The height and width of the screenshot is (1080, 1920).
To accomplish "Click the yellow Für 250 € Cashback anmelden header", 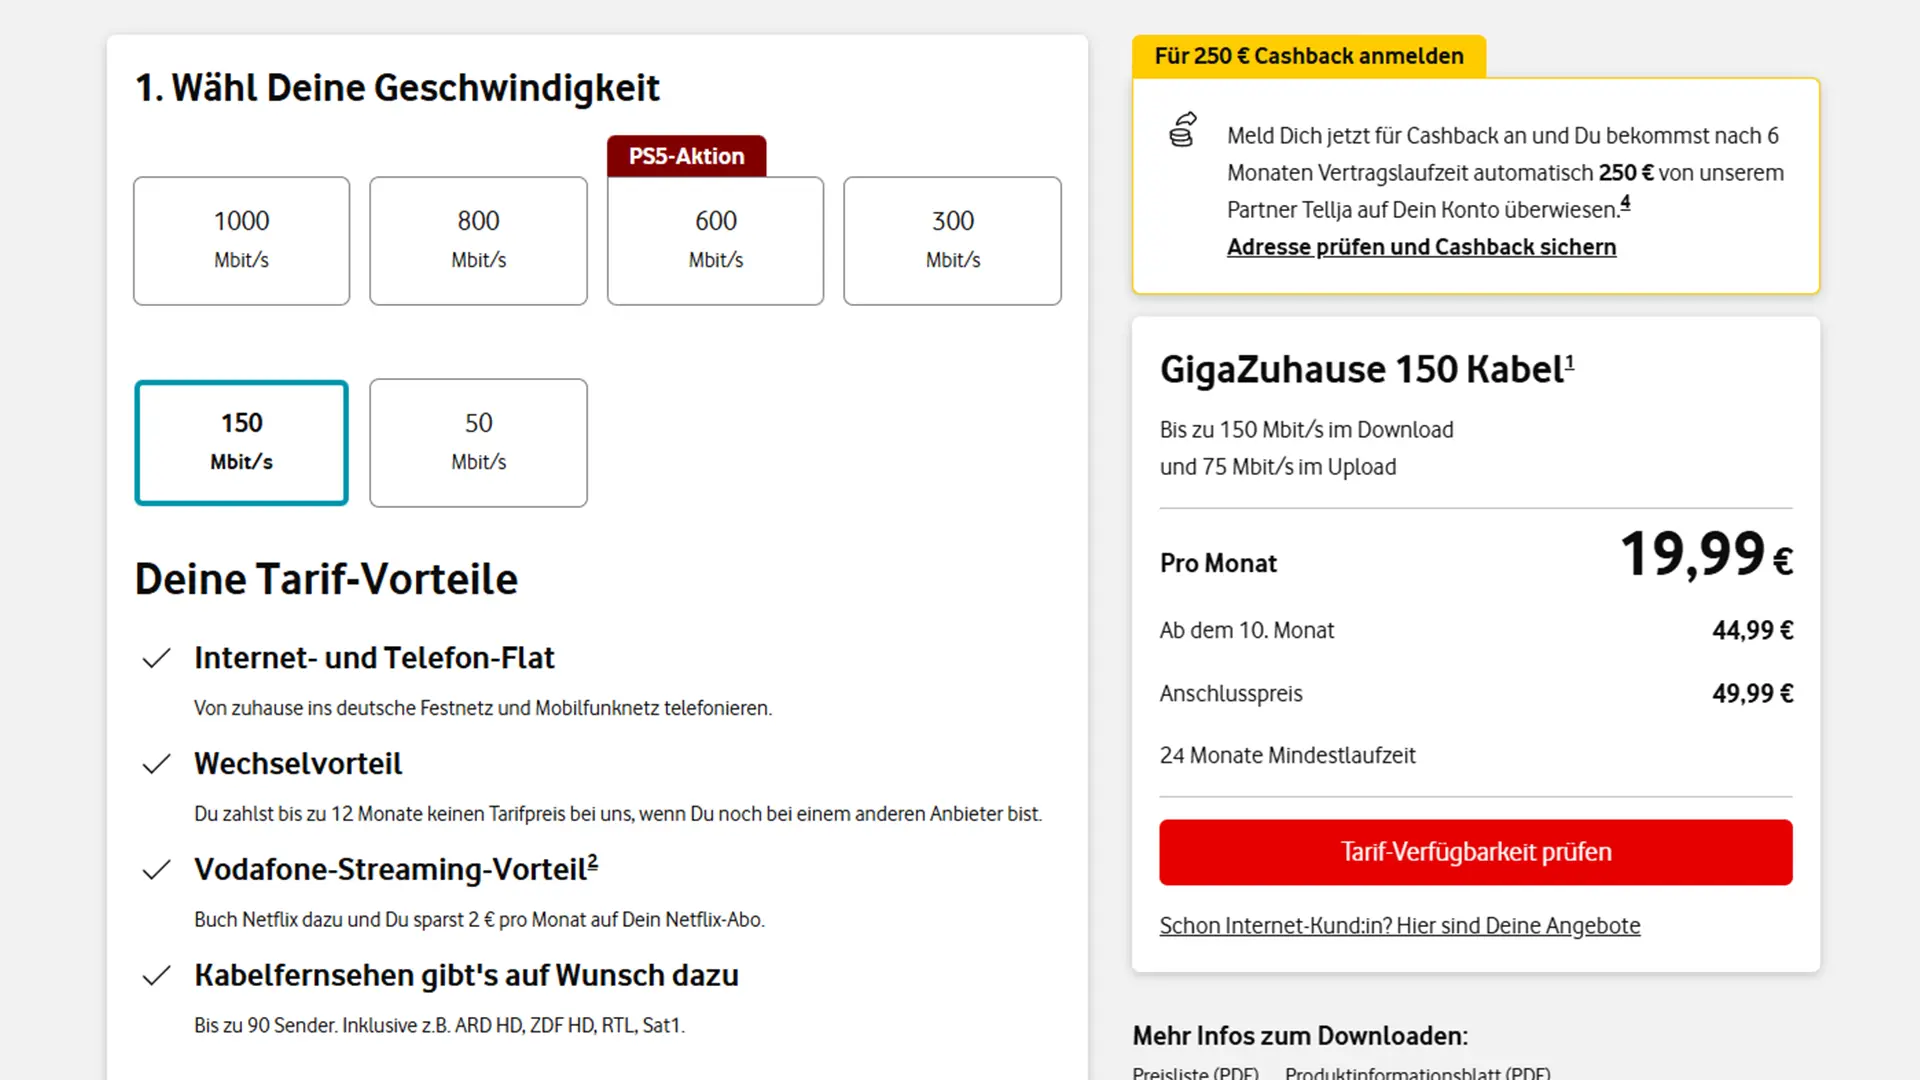I will click(1309, 56).
